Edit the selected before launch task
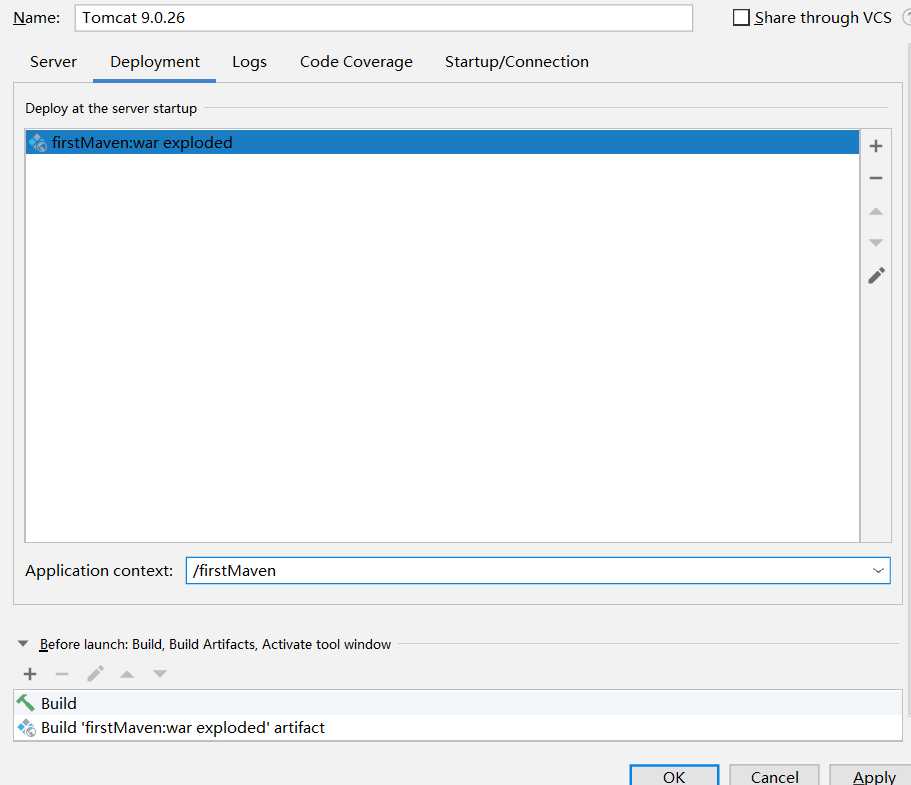The width and height of the screenshot is (911, 785). tap(95, 673)
